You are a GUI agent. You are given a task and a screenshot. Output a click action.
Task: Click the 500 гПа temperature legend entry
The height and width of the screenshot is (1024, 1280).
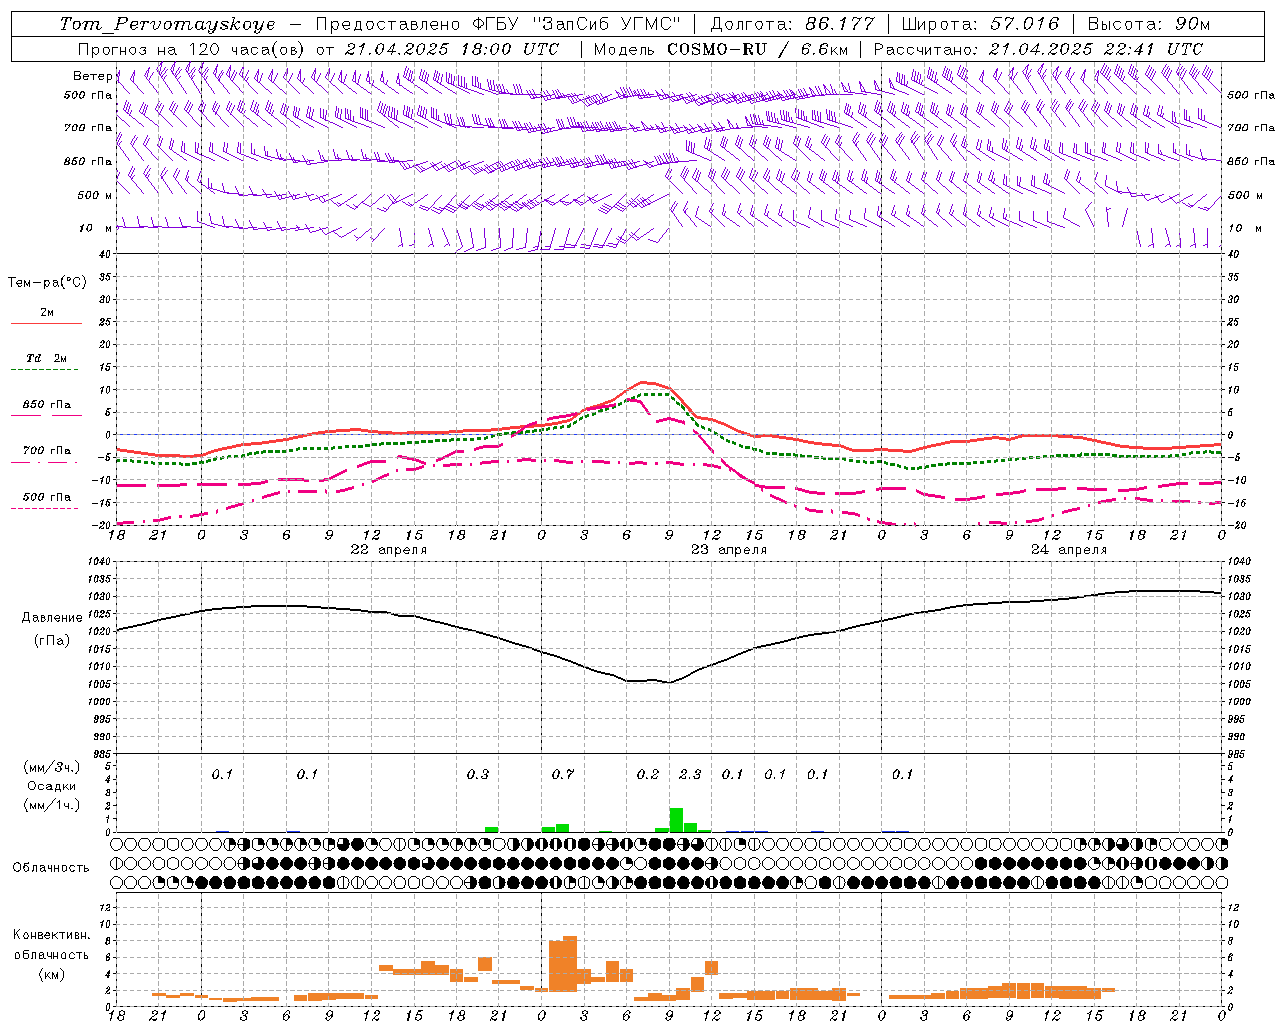click(x=46, y=497)
